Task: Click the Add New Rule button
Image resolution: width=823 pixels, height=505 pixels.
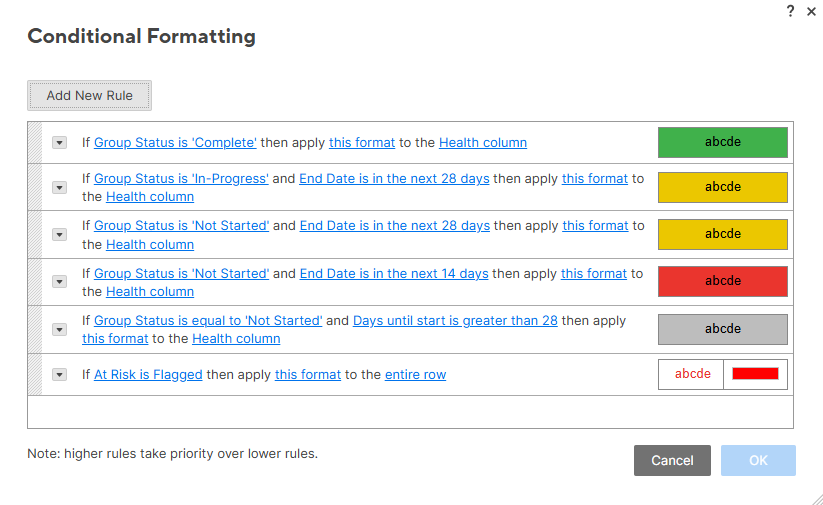Action: coord(90,96)
